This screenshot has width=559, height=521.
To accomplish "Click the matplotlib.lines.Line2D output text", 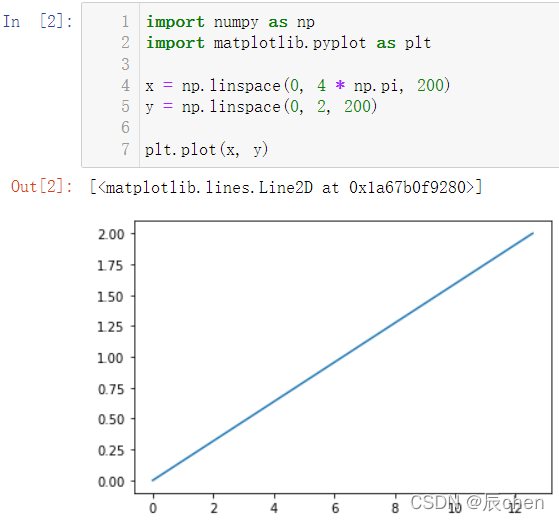I will click(x=286, y=187).
